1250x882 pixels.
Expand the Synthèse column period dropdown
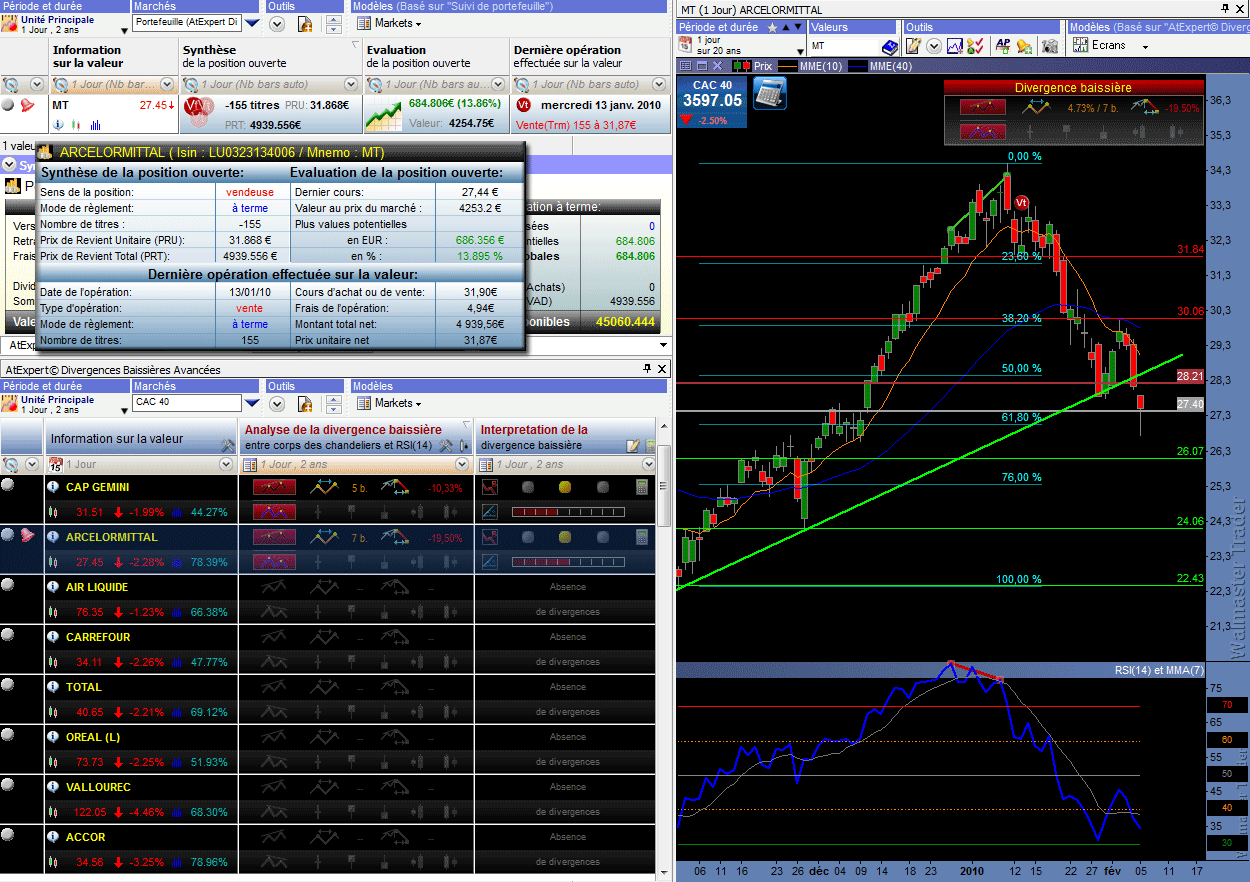pos(351,84)
